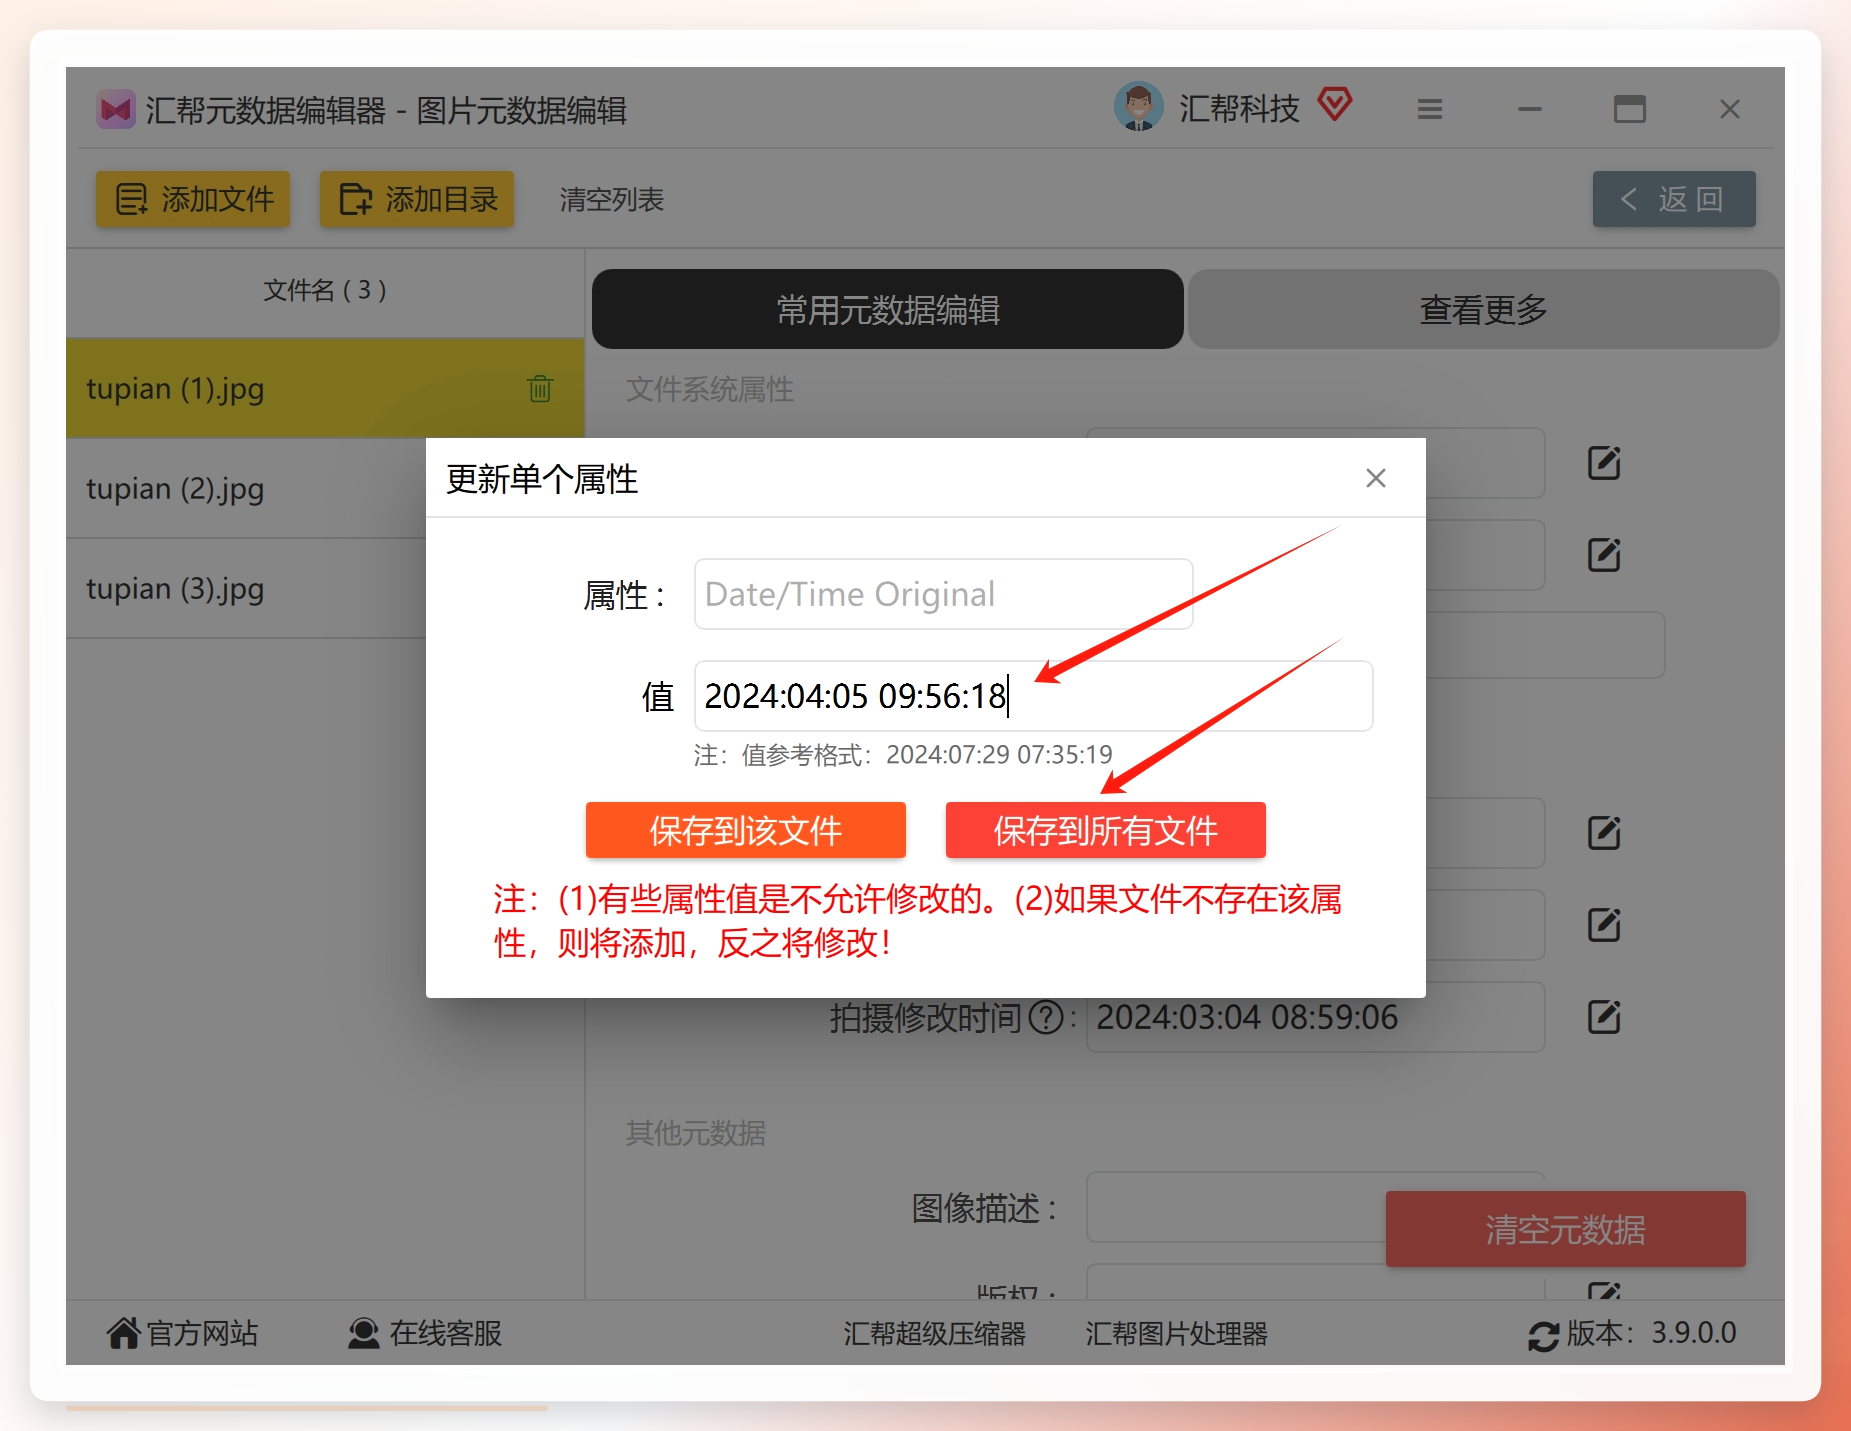Switch to the 常用元数据编辑 tab
Viewport: 1851px width, 1431px height.
pos(888,309)
